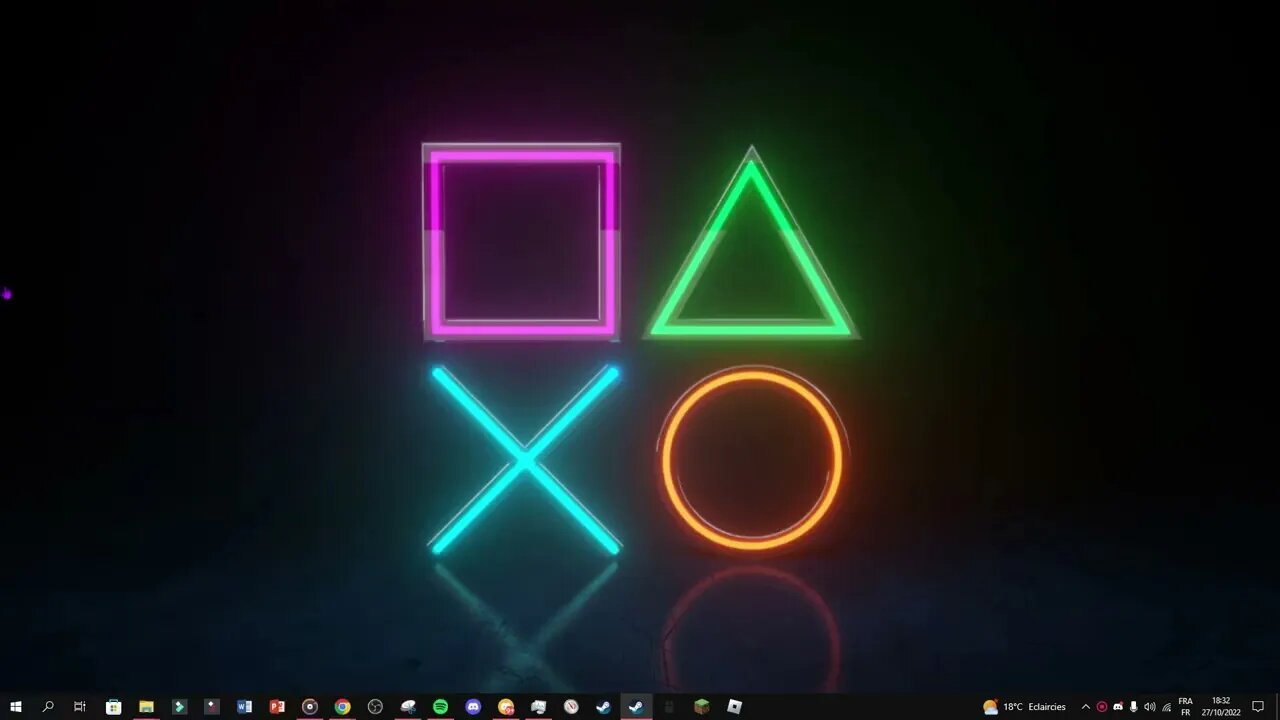Open the green app icon beside File Explorer
Viewport: 1280px width, 720px height.
[x=179, y=707]
